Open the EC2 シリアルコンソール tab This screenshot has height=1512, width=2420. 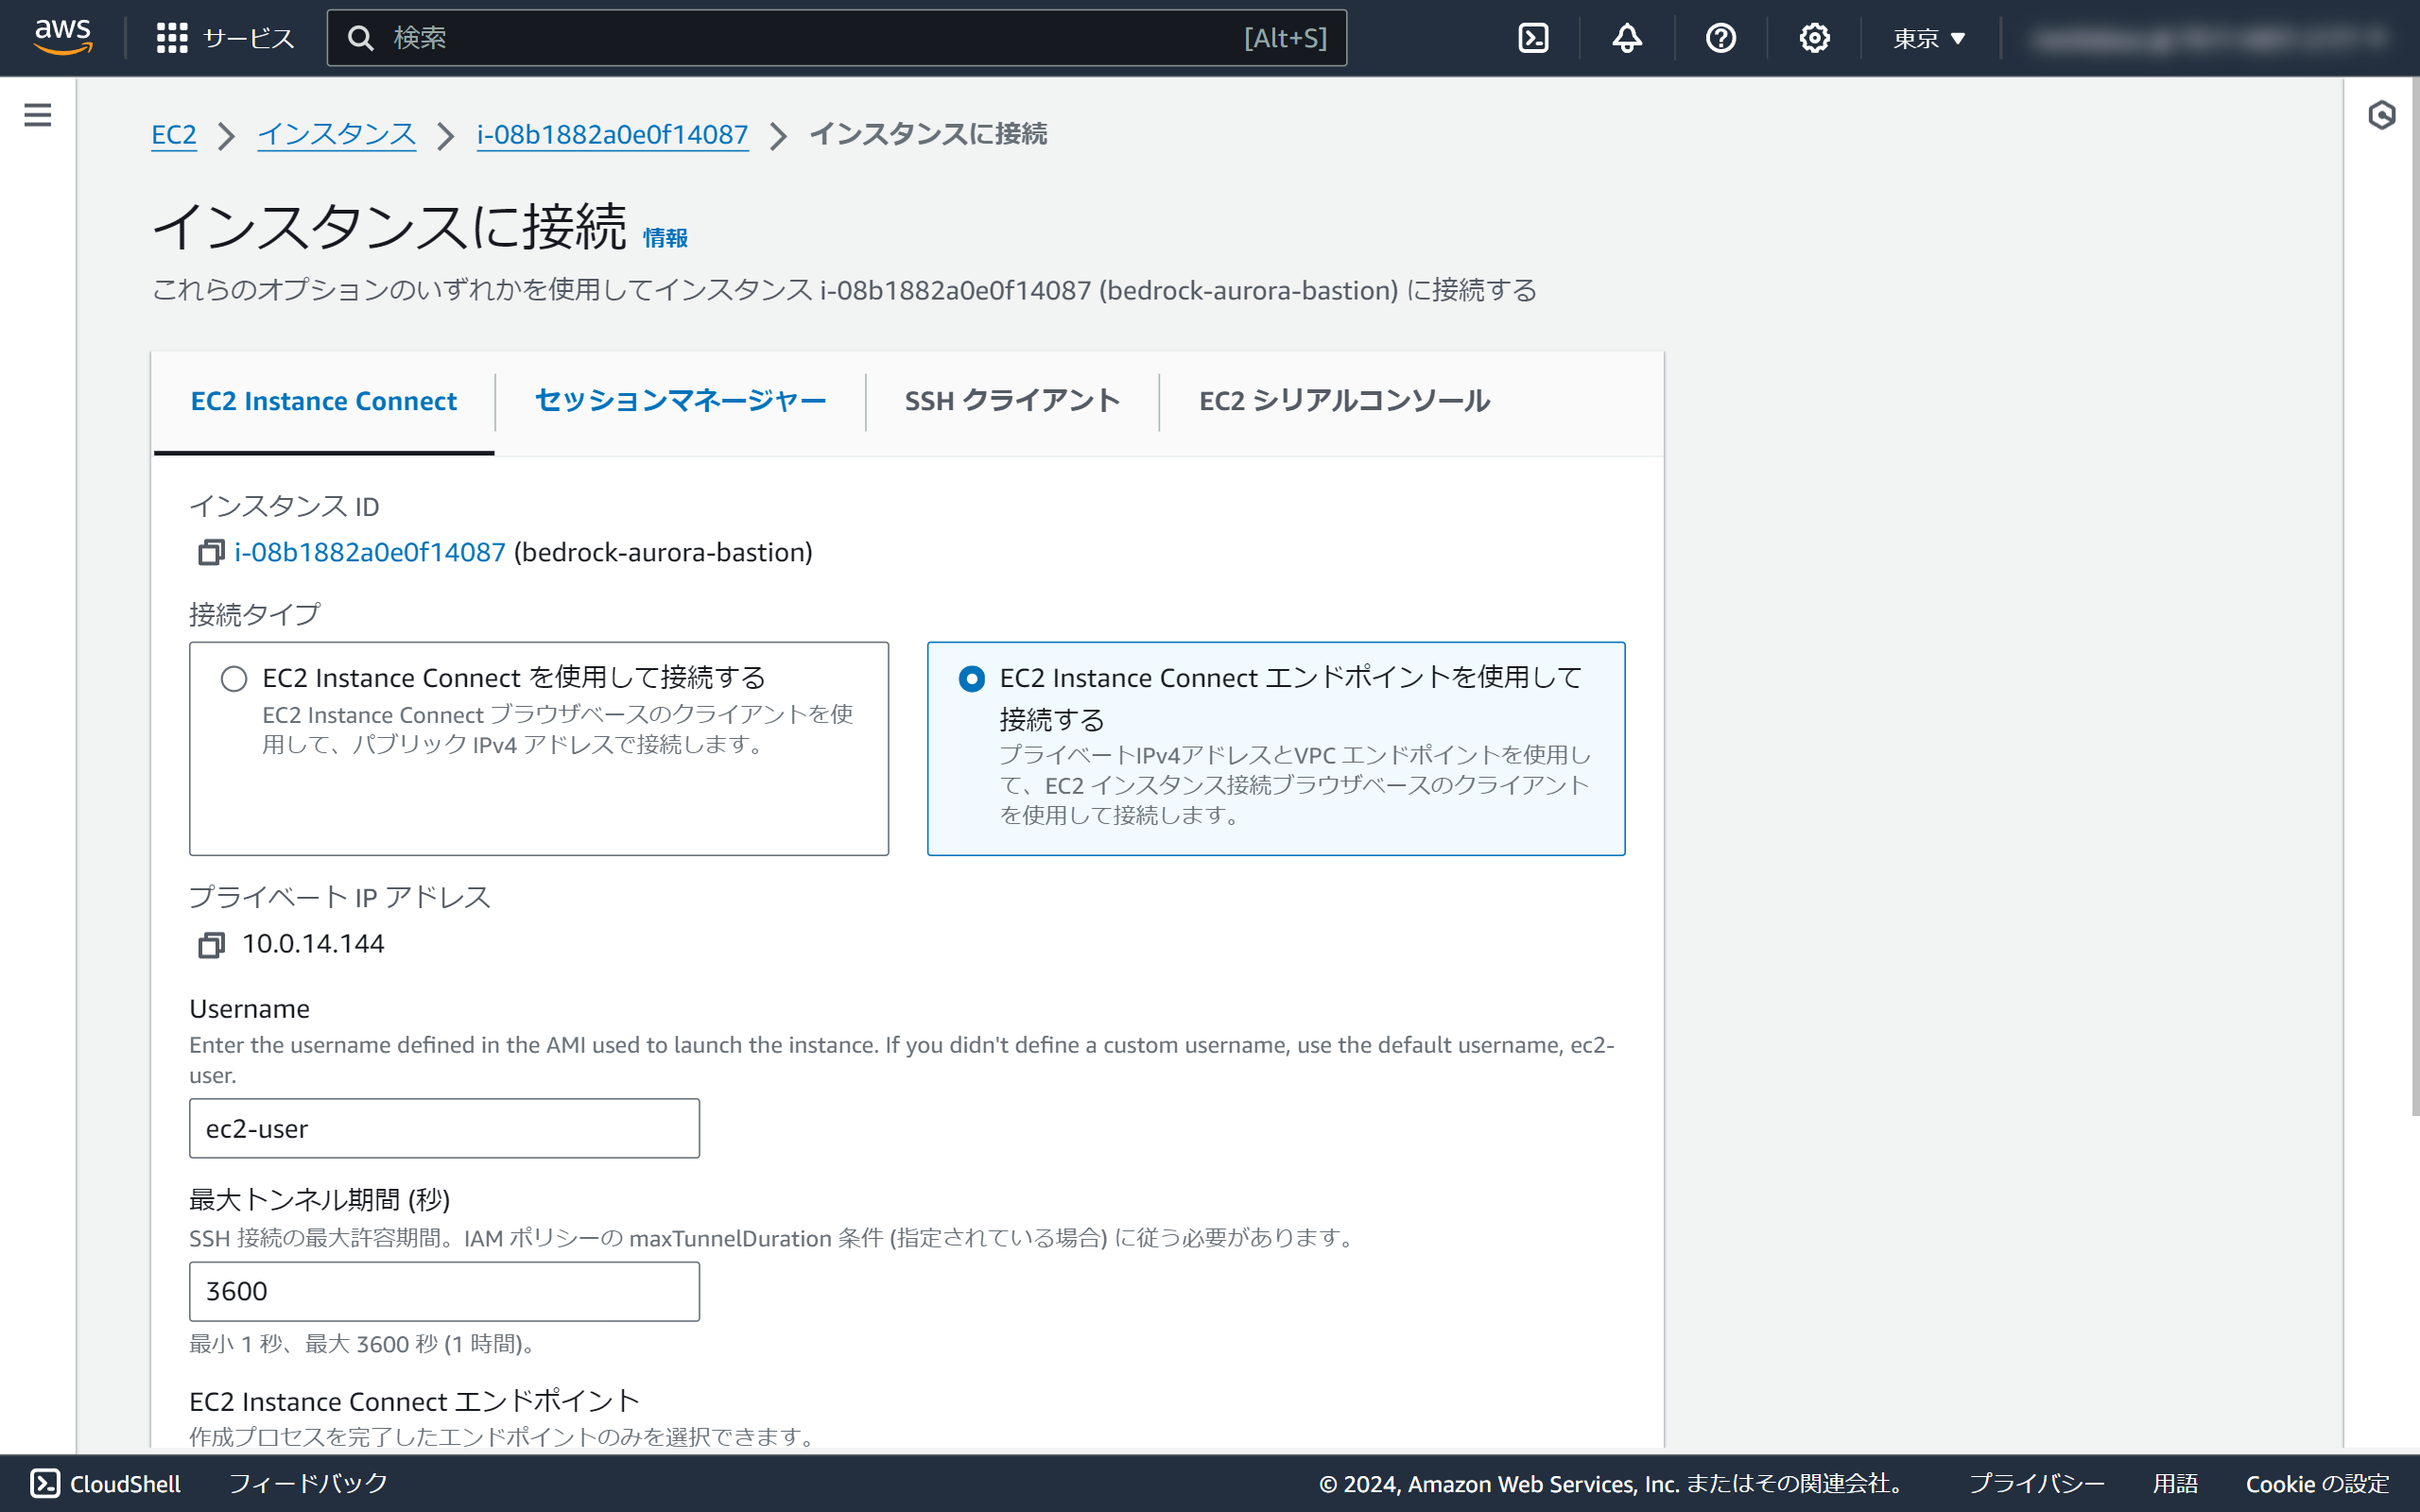(1344, 401)
